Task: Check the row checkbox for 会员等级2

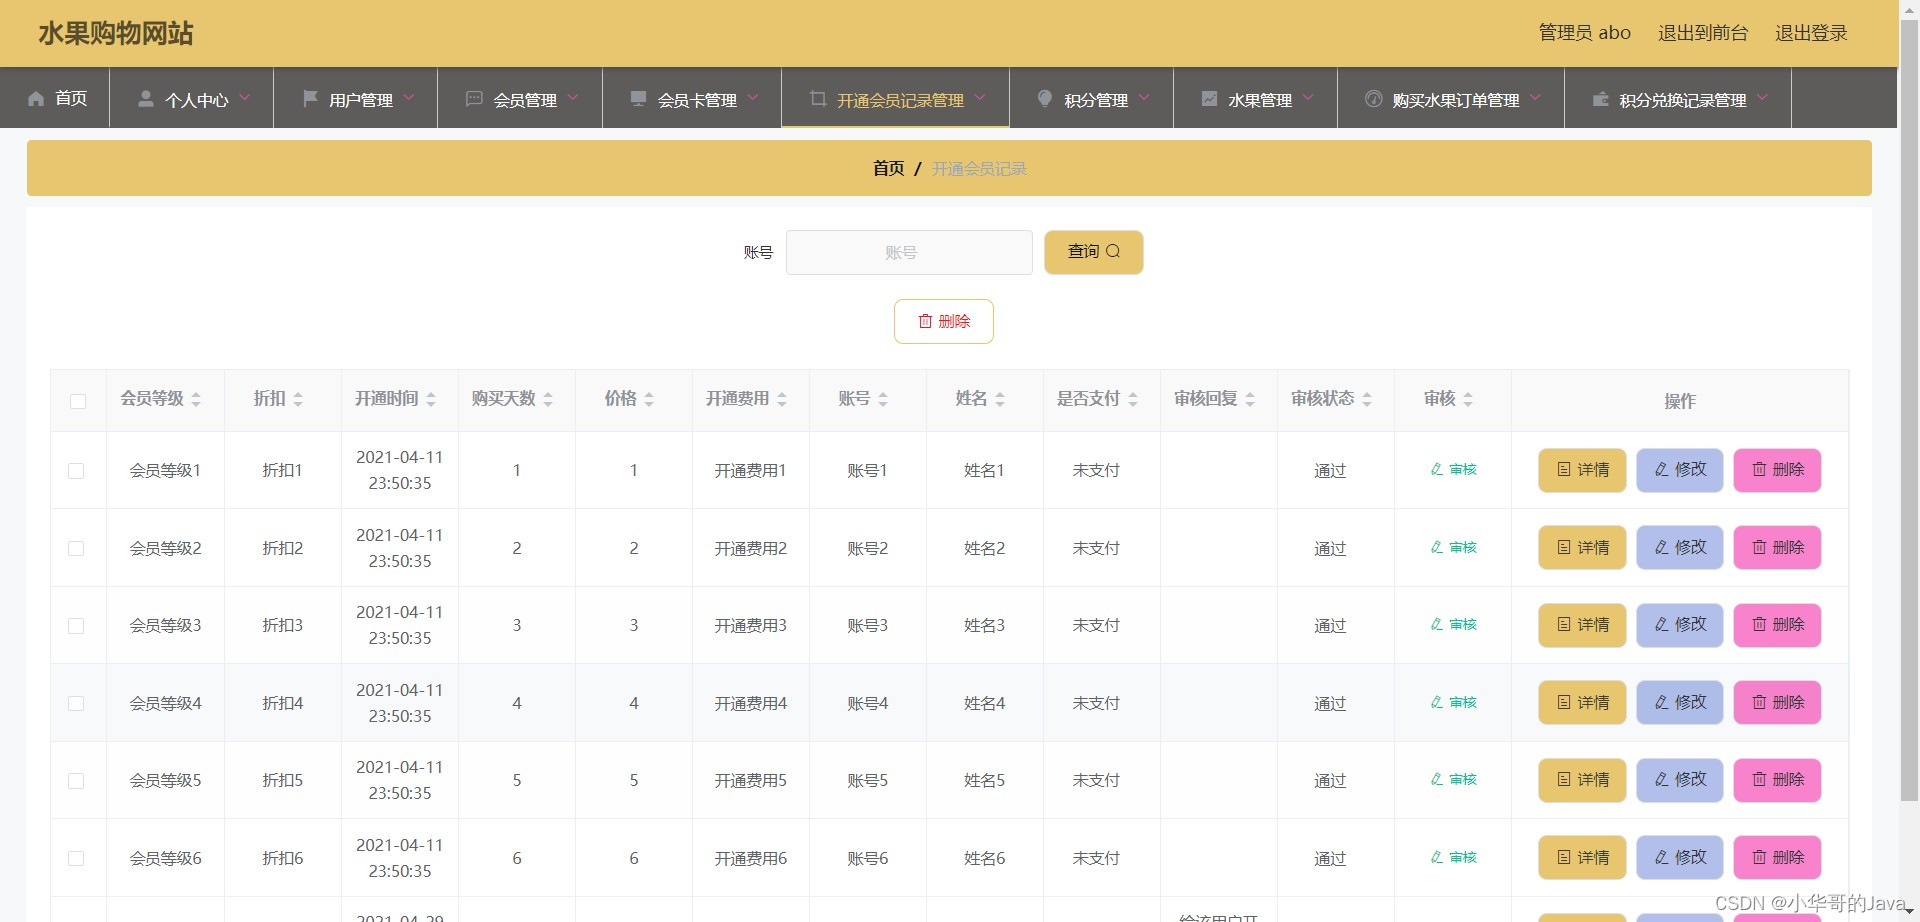Action: tap(76, 548)
